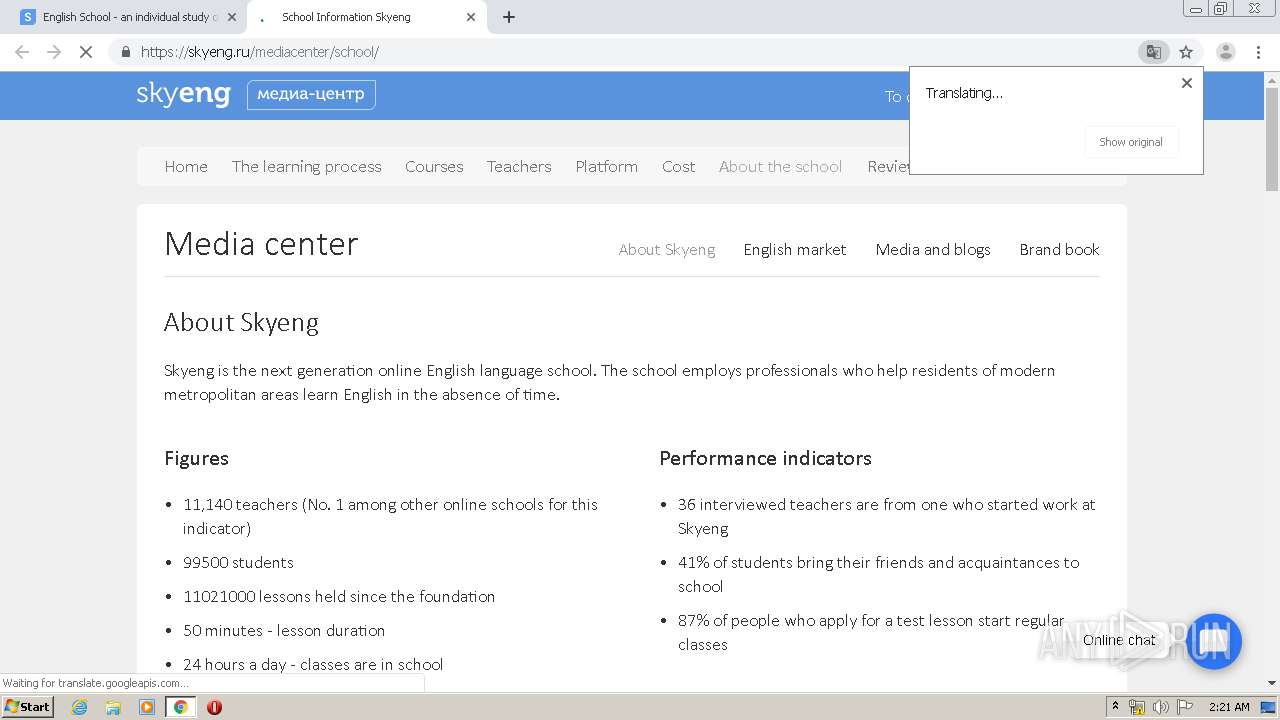Go to the Home menu item
The image size is (1280, 720).
click(186, 167)
